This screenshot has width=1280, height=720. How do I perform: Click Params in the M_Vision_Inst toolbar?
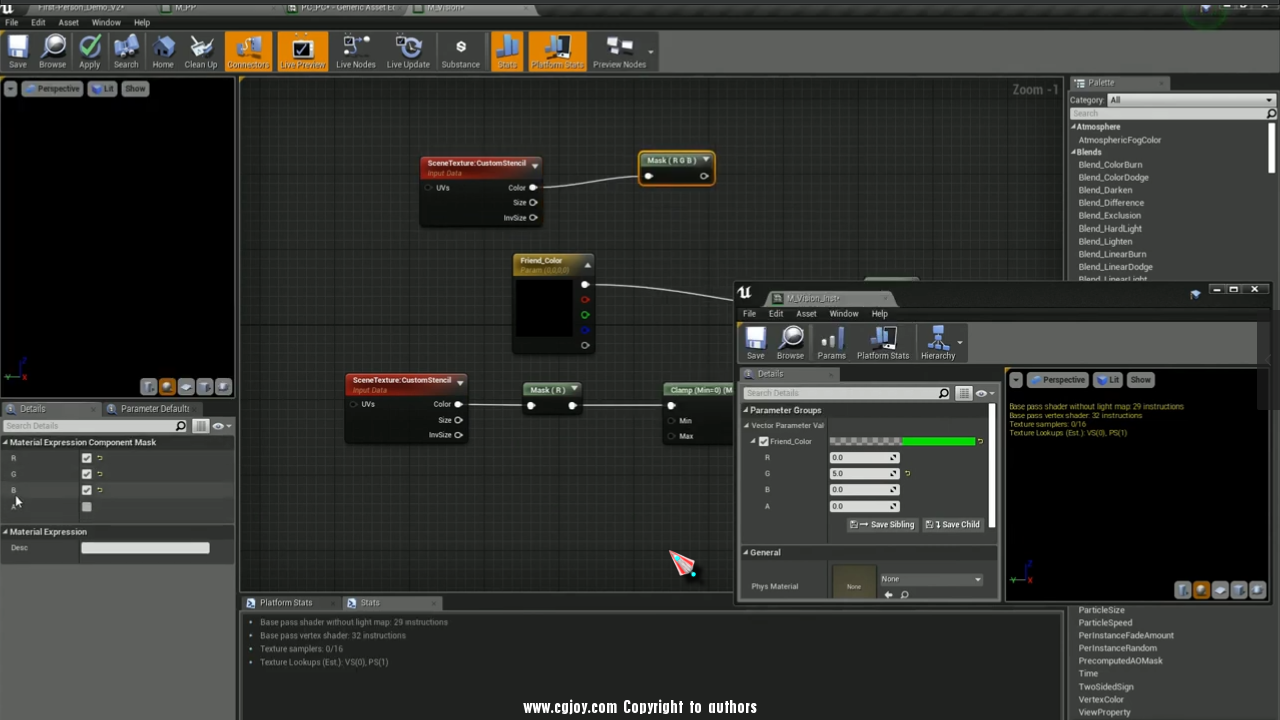point(831,343)
